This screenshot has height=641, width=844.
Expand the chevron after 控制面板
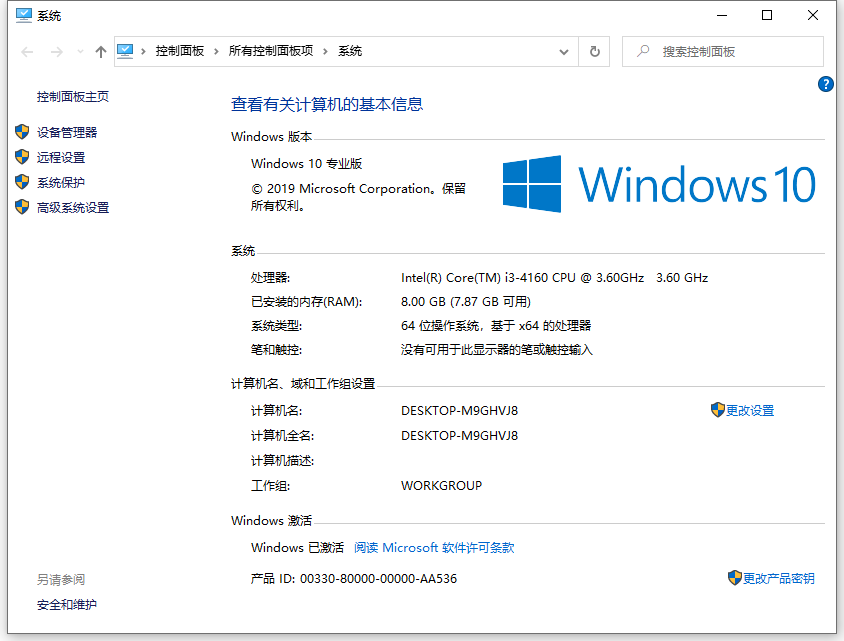point(216,52)
